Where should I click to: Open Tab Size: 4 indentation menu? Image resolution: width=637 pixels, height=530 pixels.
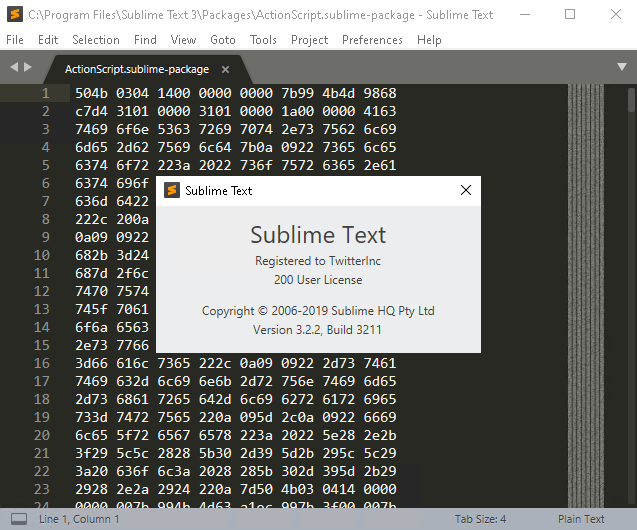pyautogui.click(x=480, y=519)
